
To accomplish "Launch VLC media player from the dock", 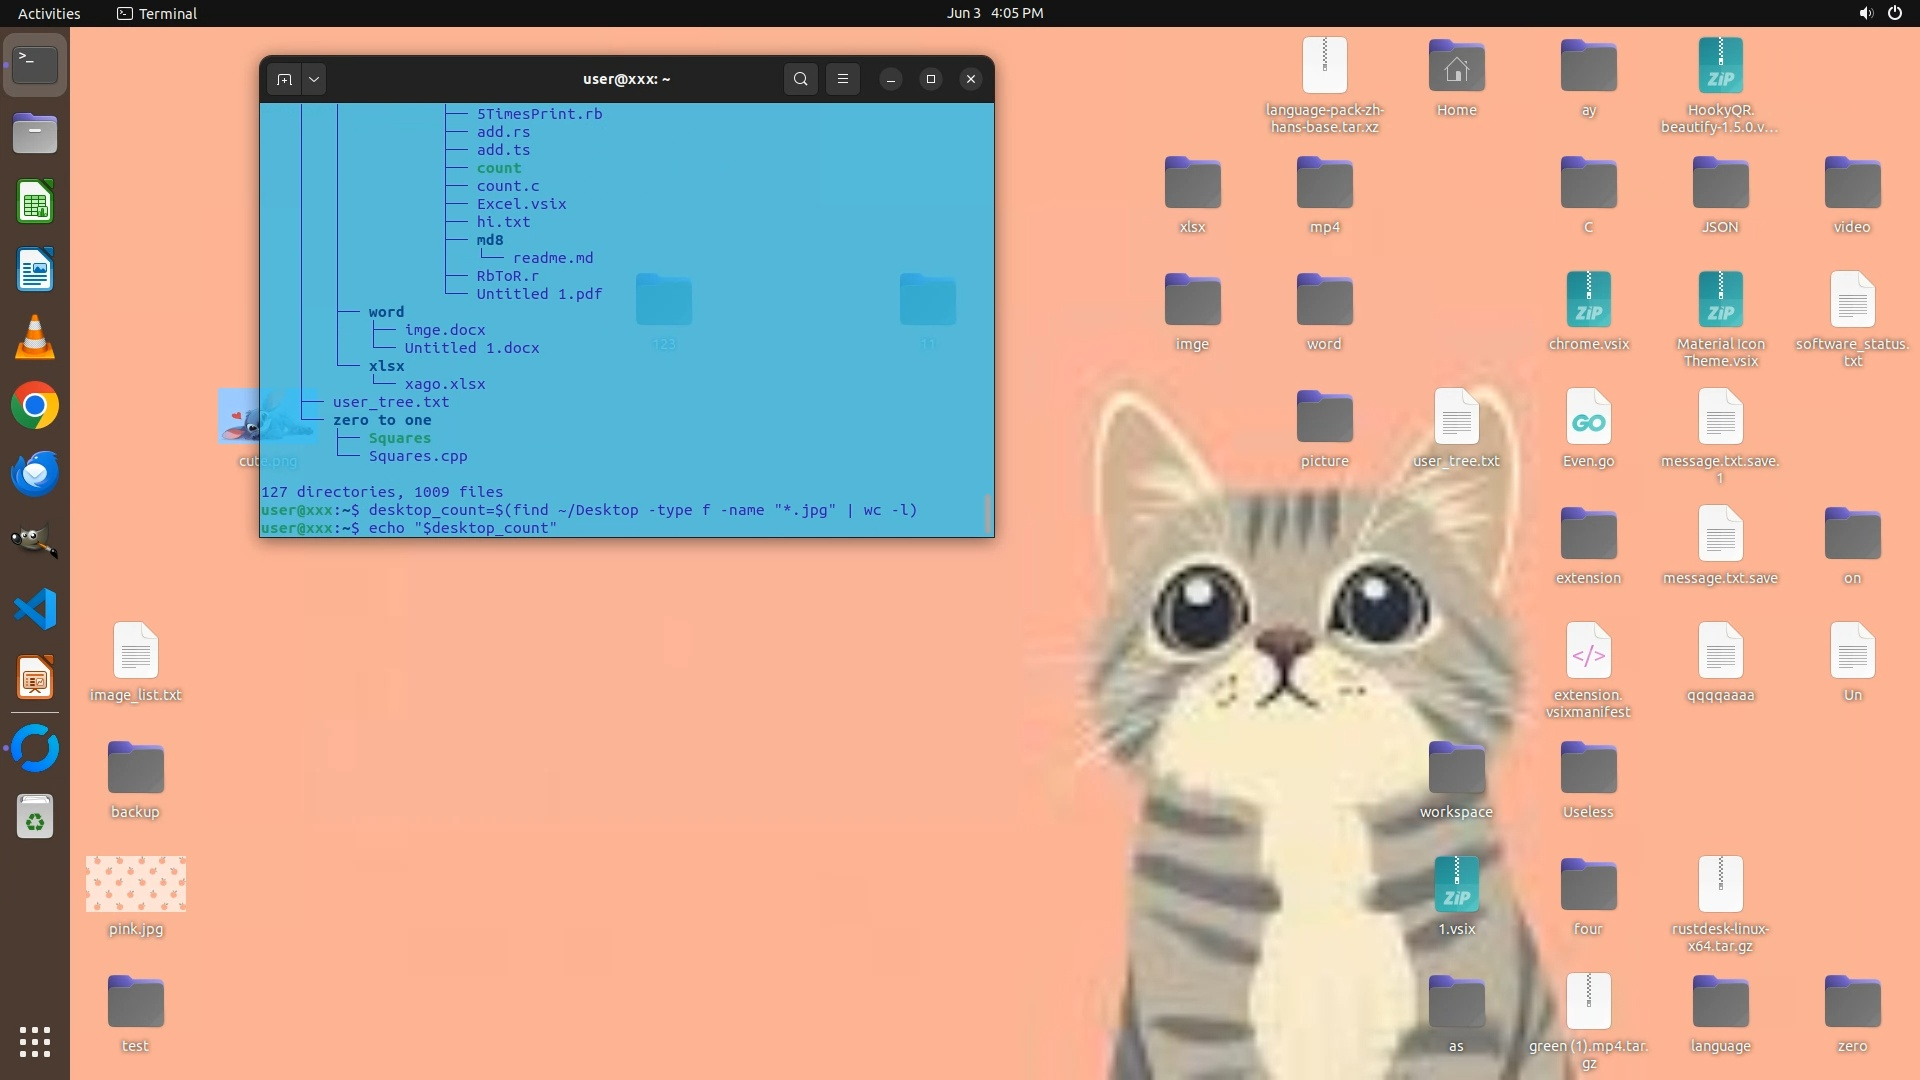I will coord(35,338).
